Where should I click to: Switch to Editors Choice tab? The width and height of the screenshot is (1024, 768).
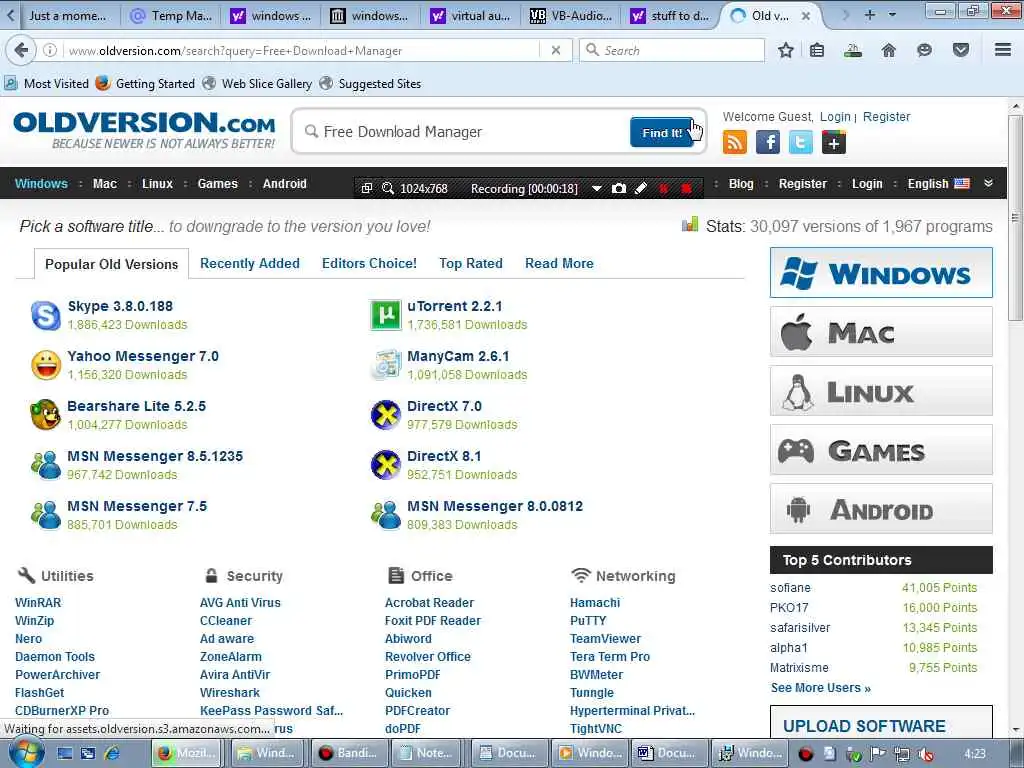pos(369,263)
